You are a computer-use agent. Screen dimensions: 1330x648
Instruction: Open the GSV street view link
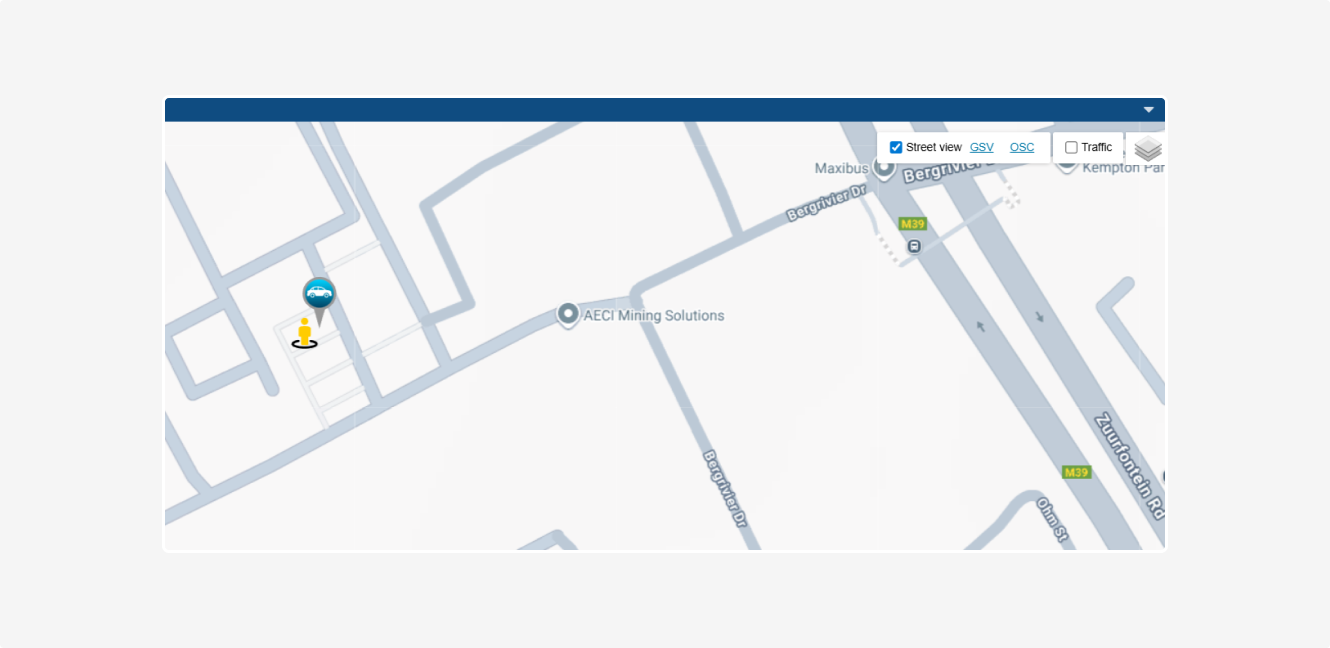click(982, 147)
